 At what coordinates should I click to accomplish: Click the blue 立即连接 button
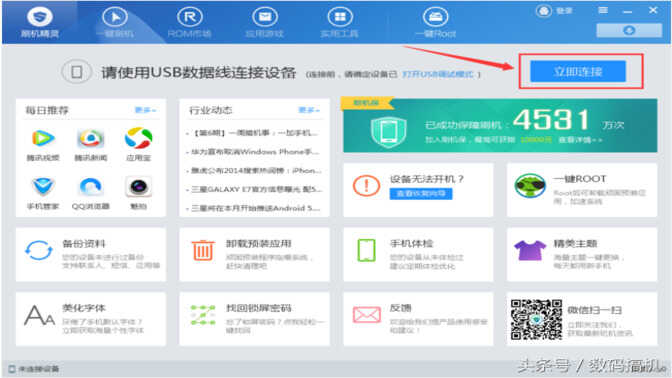[578, 71]
